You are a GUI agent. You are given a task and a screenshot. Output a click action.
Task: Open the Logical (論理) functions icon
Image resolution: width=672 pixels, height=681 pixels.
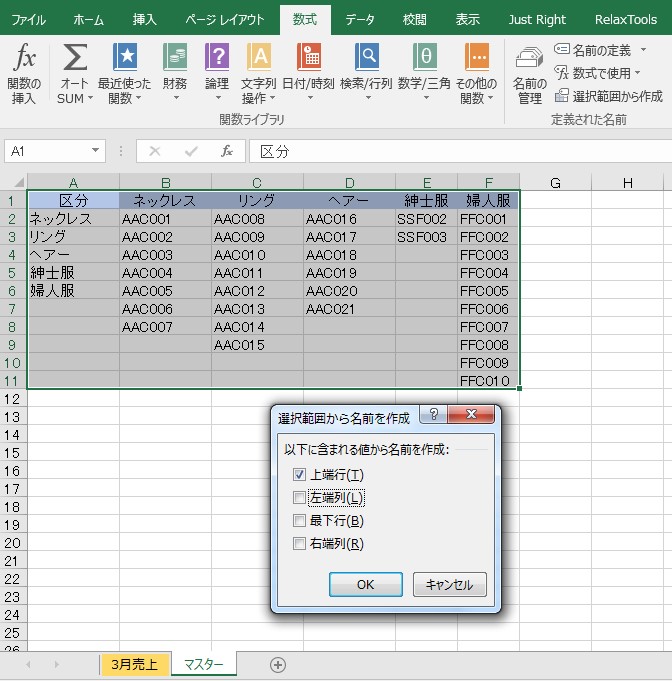pyautogui.click(x=217, y=57)
